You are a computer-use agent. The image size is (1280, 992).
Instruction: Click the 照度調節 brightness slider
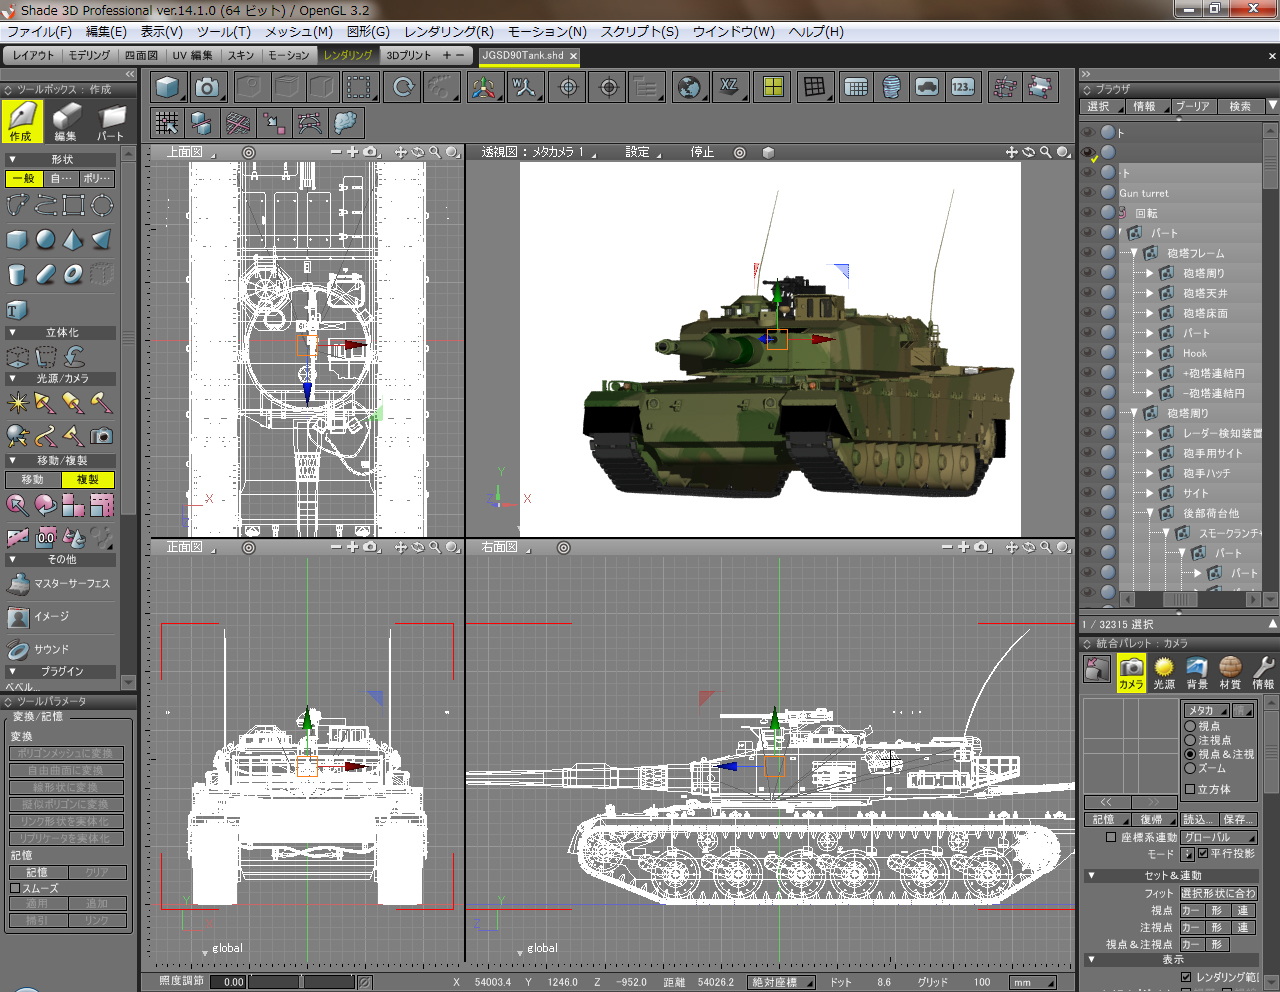[300, 982]
